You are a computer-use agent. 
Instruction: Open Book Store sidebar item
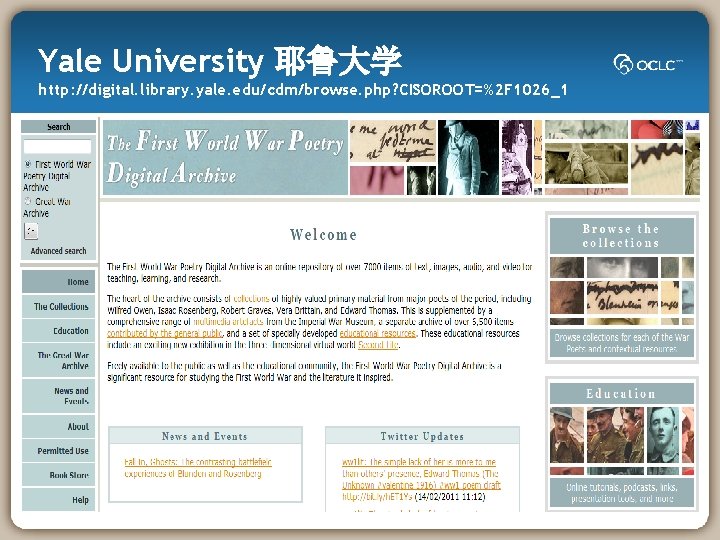click(x=59, y=475)
